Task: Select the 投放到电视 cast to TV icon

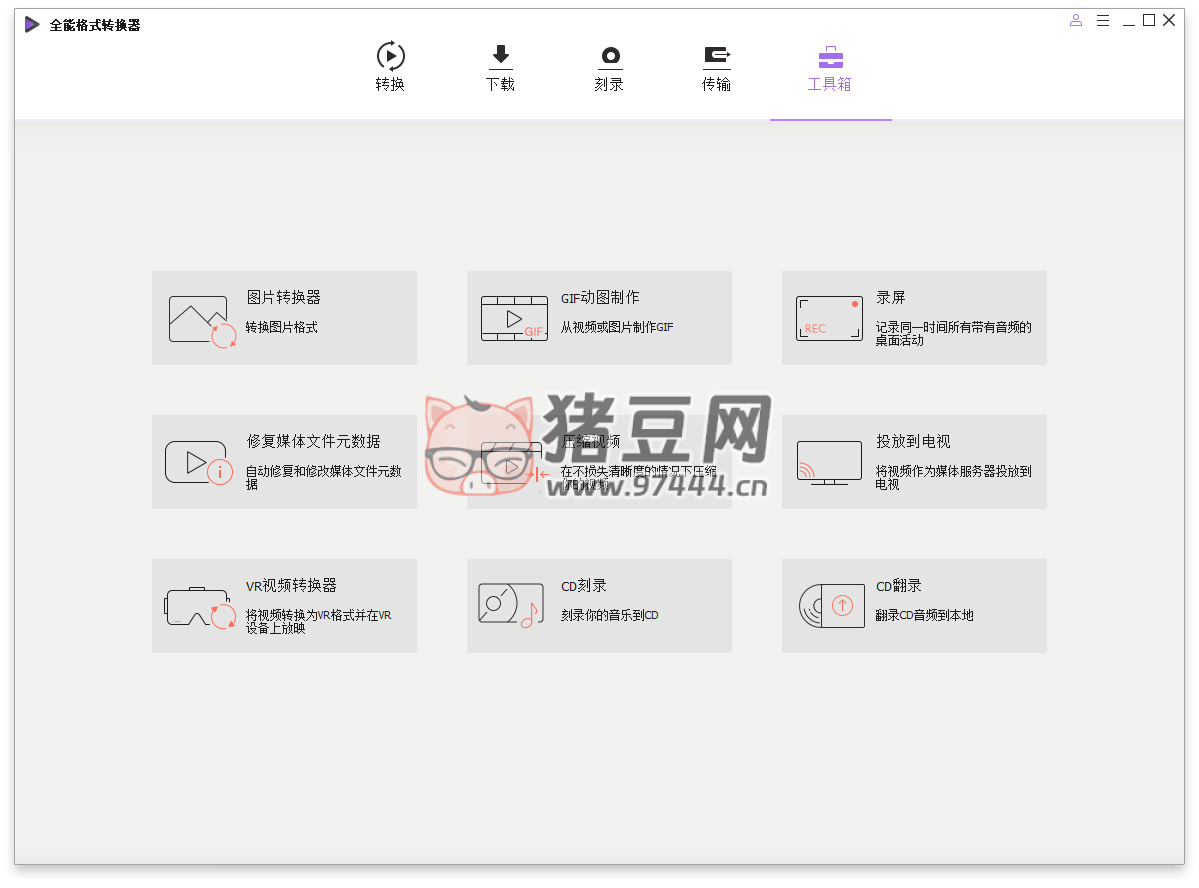Action: [829, 463]
